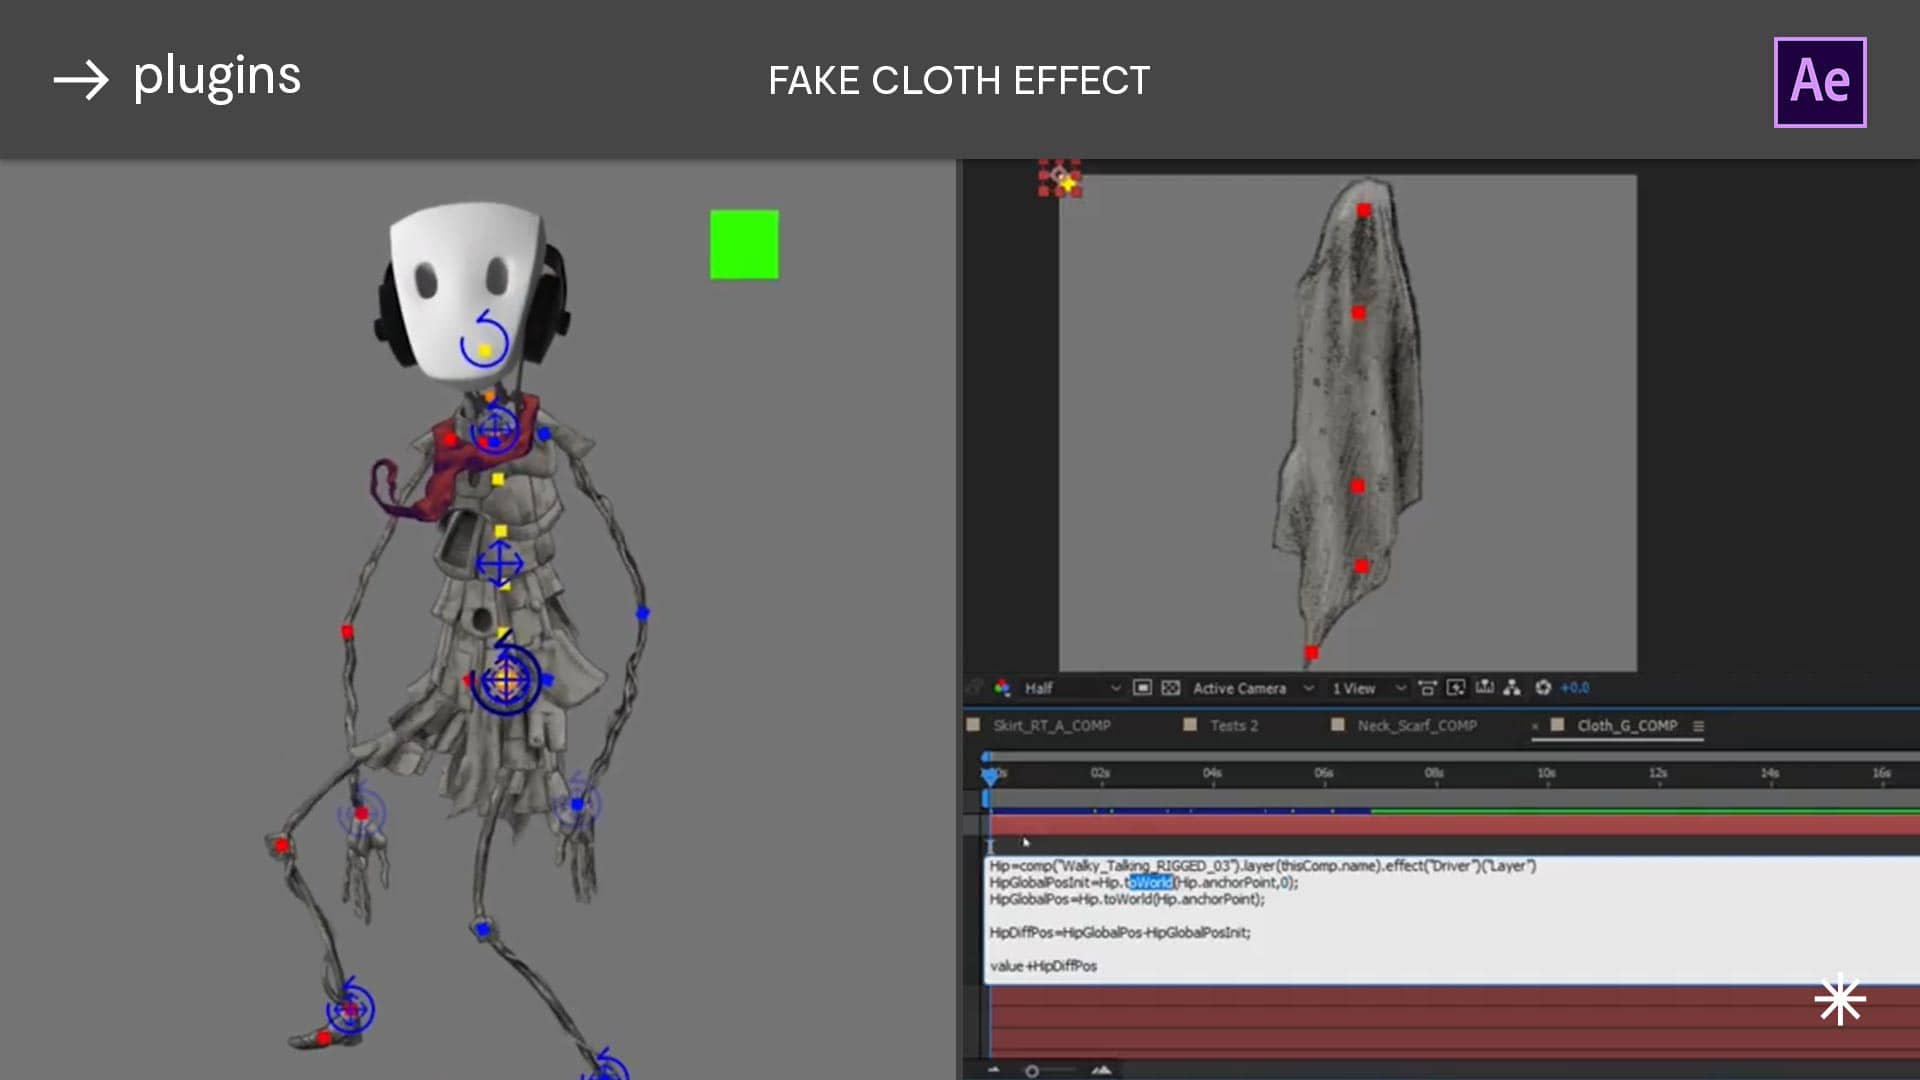
Task: Toggle the lock icon on the Cloth_G_COMP tab
Action: [x=1537, y=726]
